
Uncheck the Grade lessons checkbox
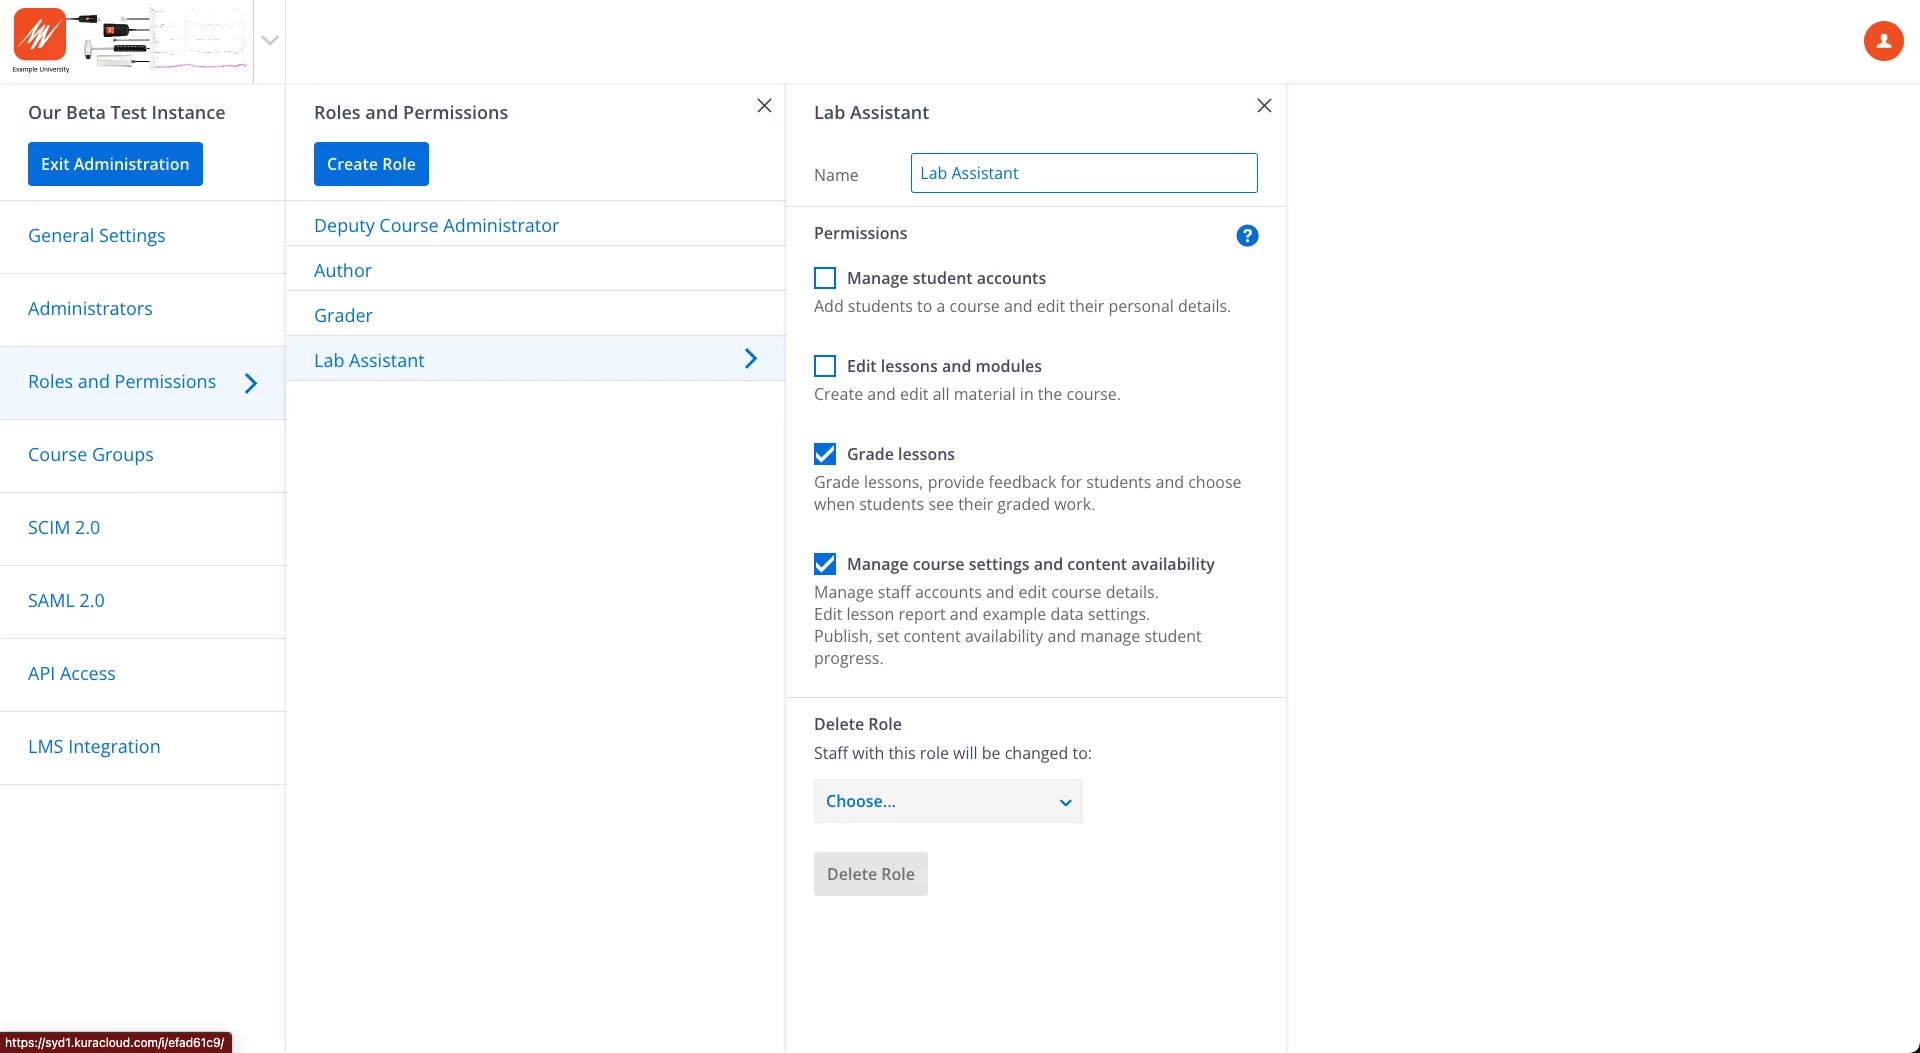click(x=825, y=454)
